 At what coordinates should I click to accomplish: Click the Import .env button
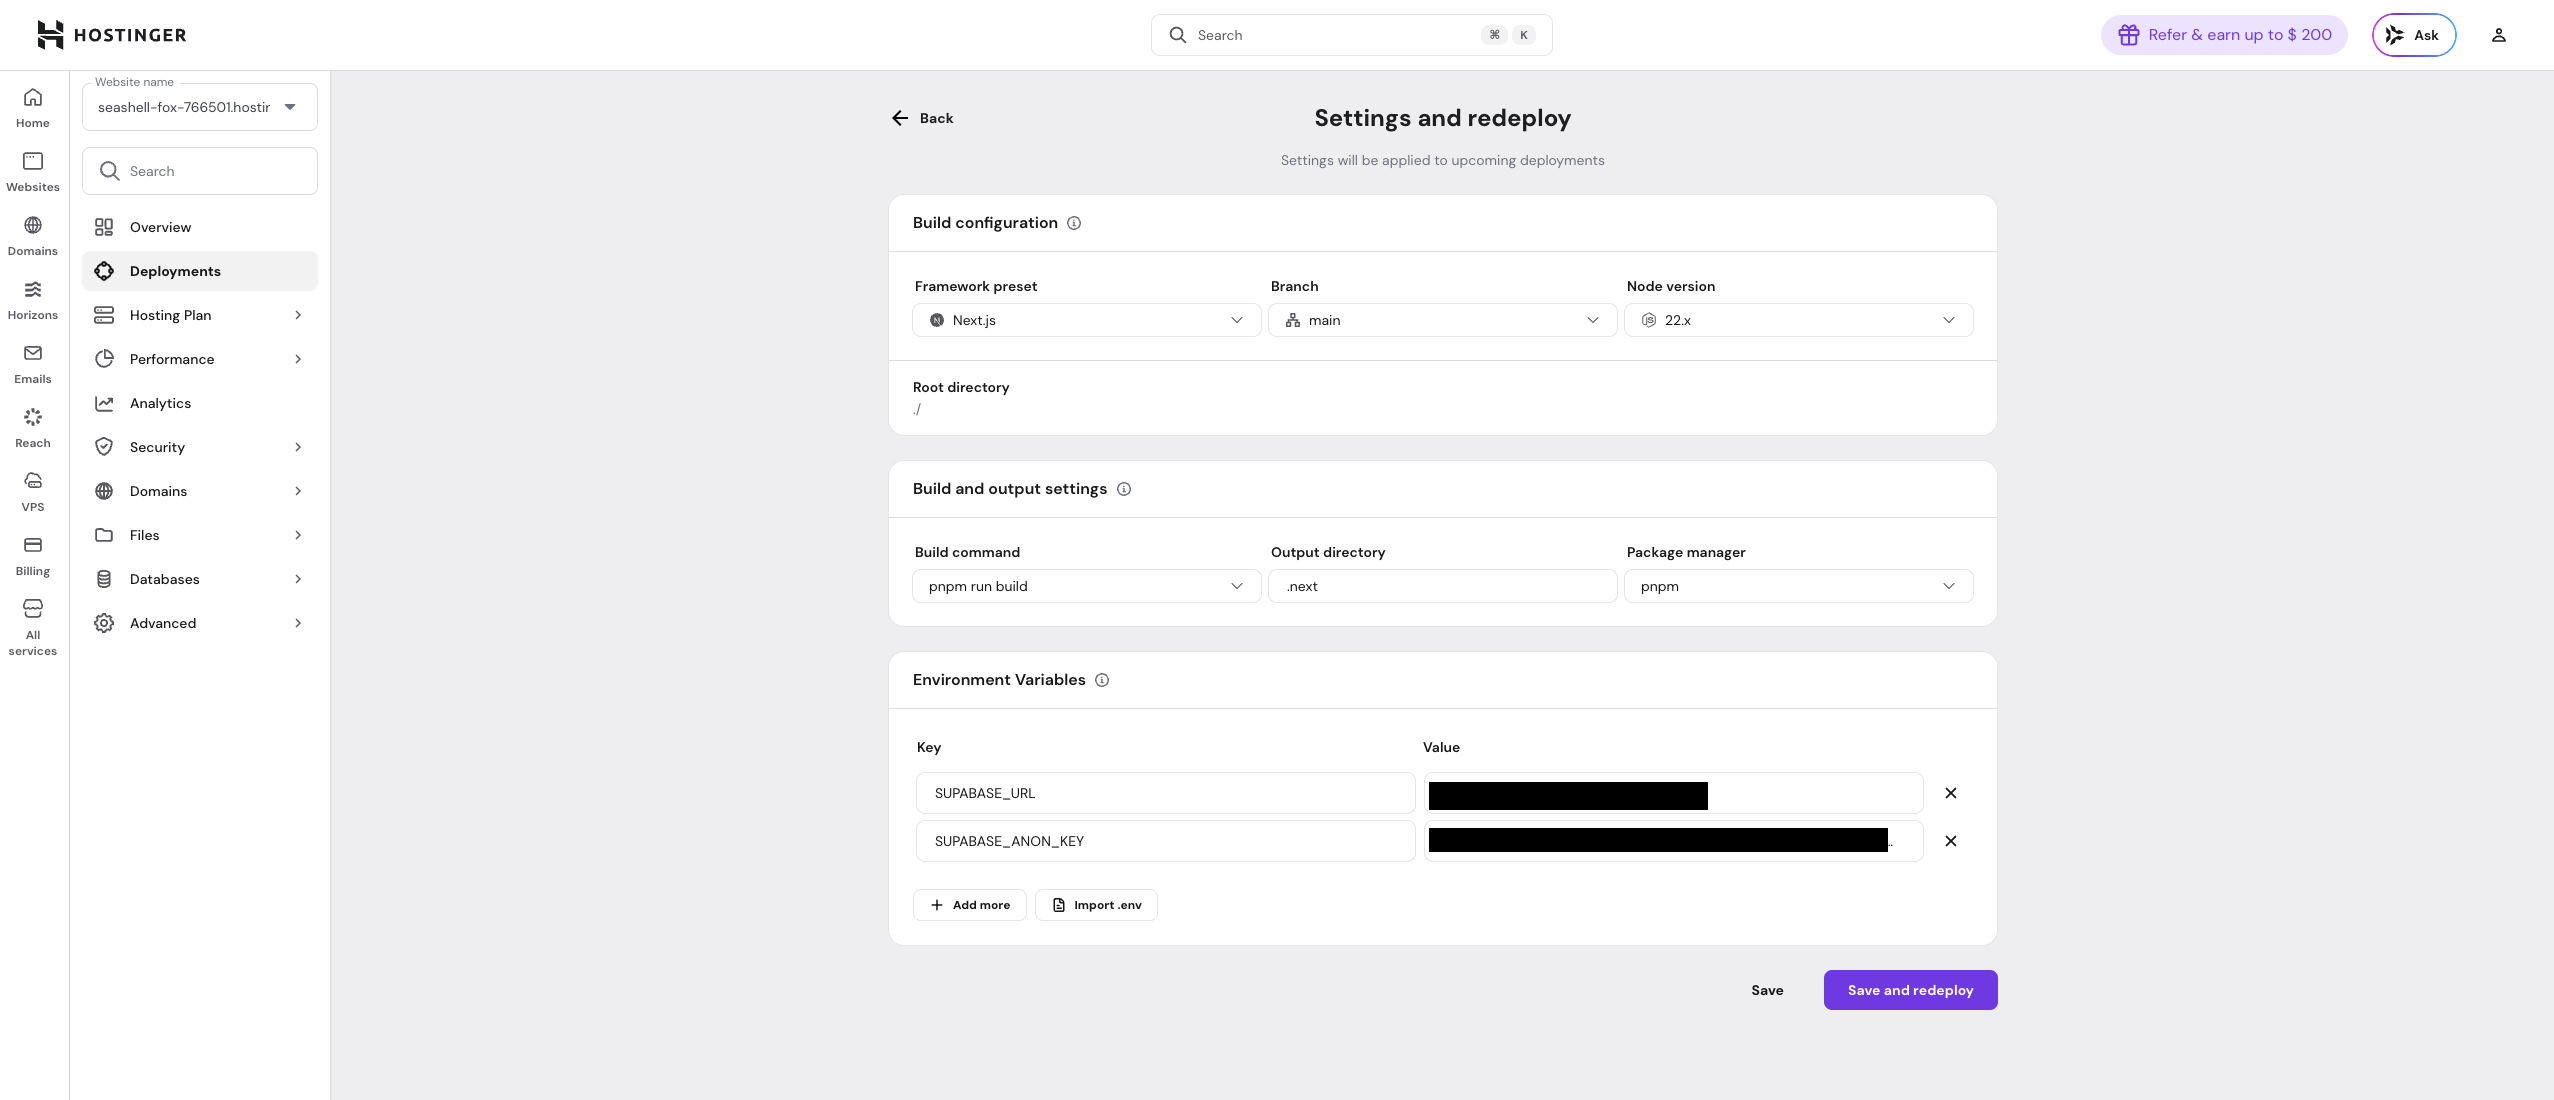pos(1096,905)
